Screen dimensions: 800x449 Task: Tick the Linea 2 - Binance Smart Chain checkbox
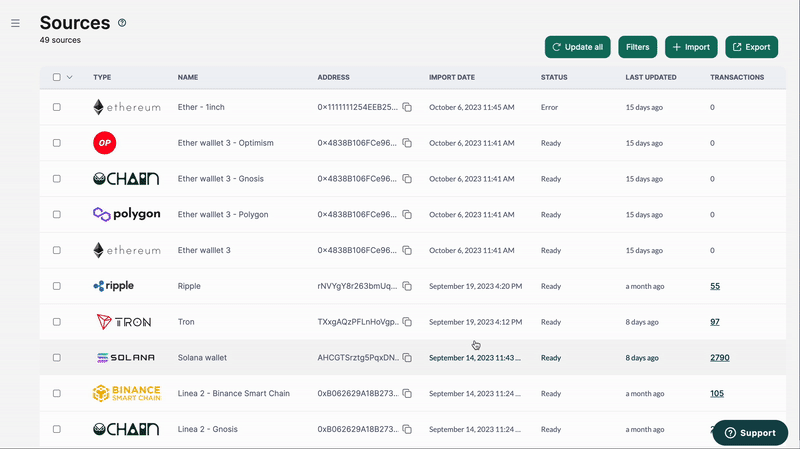[57, 393]
